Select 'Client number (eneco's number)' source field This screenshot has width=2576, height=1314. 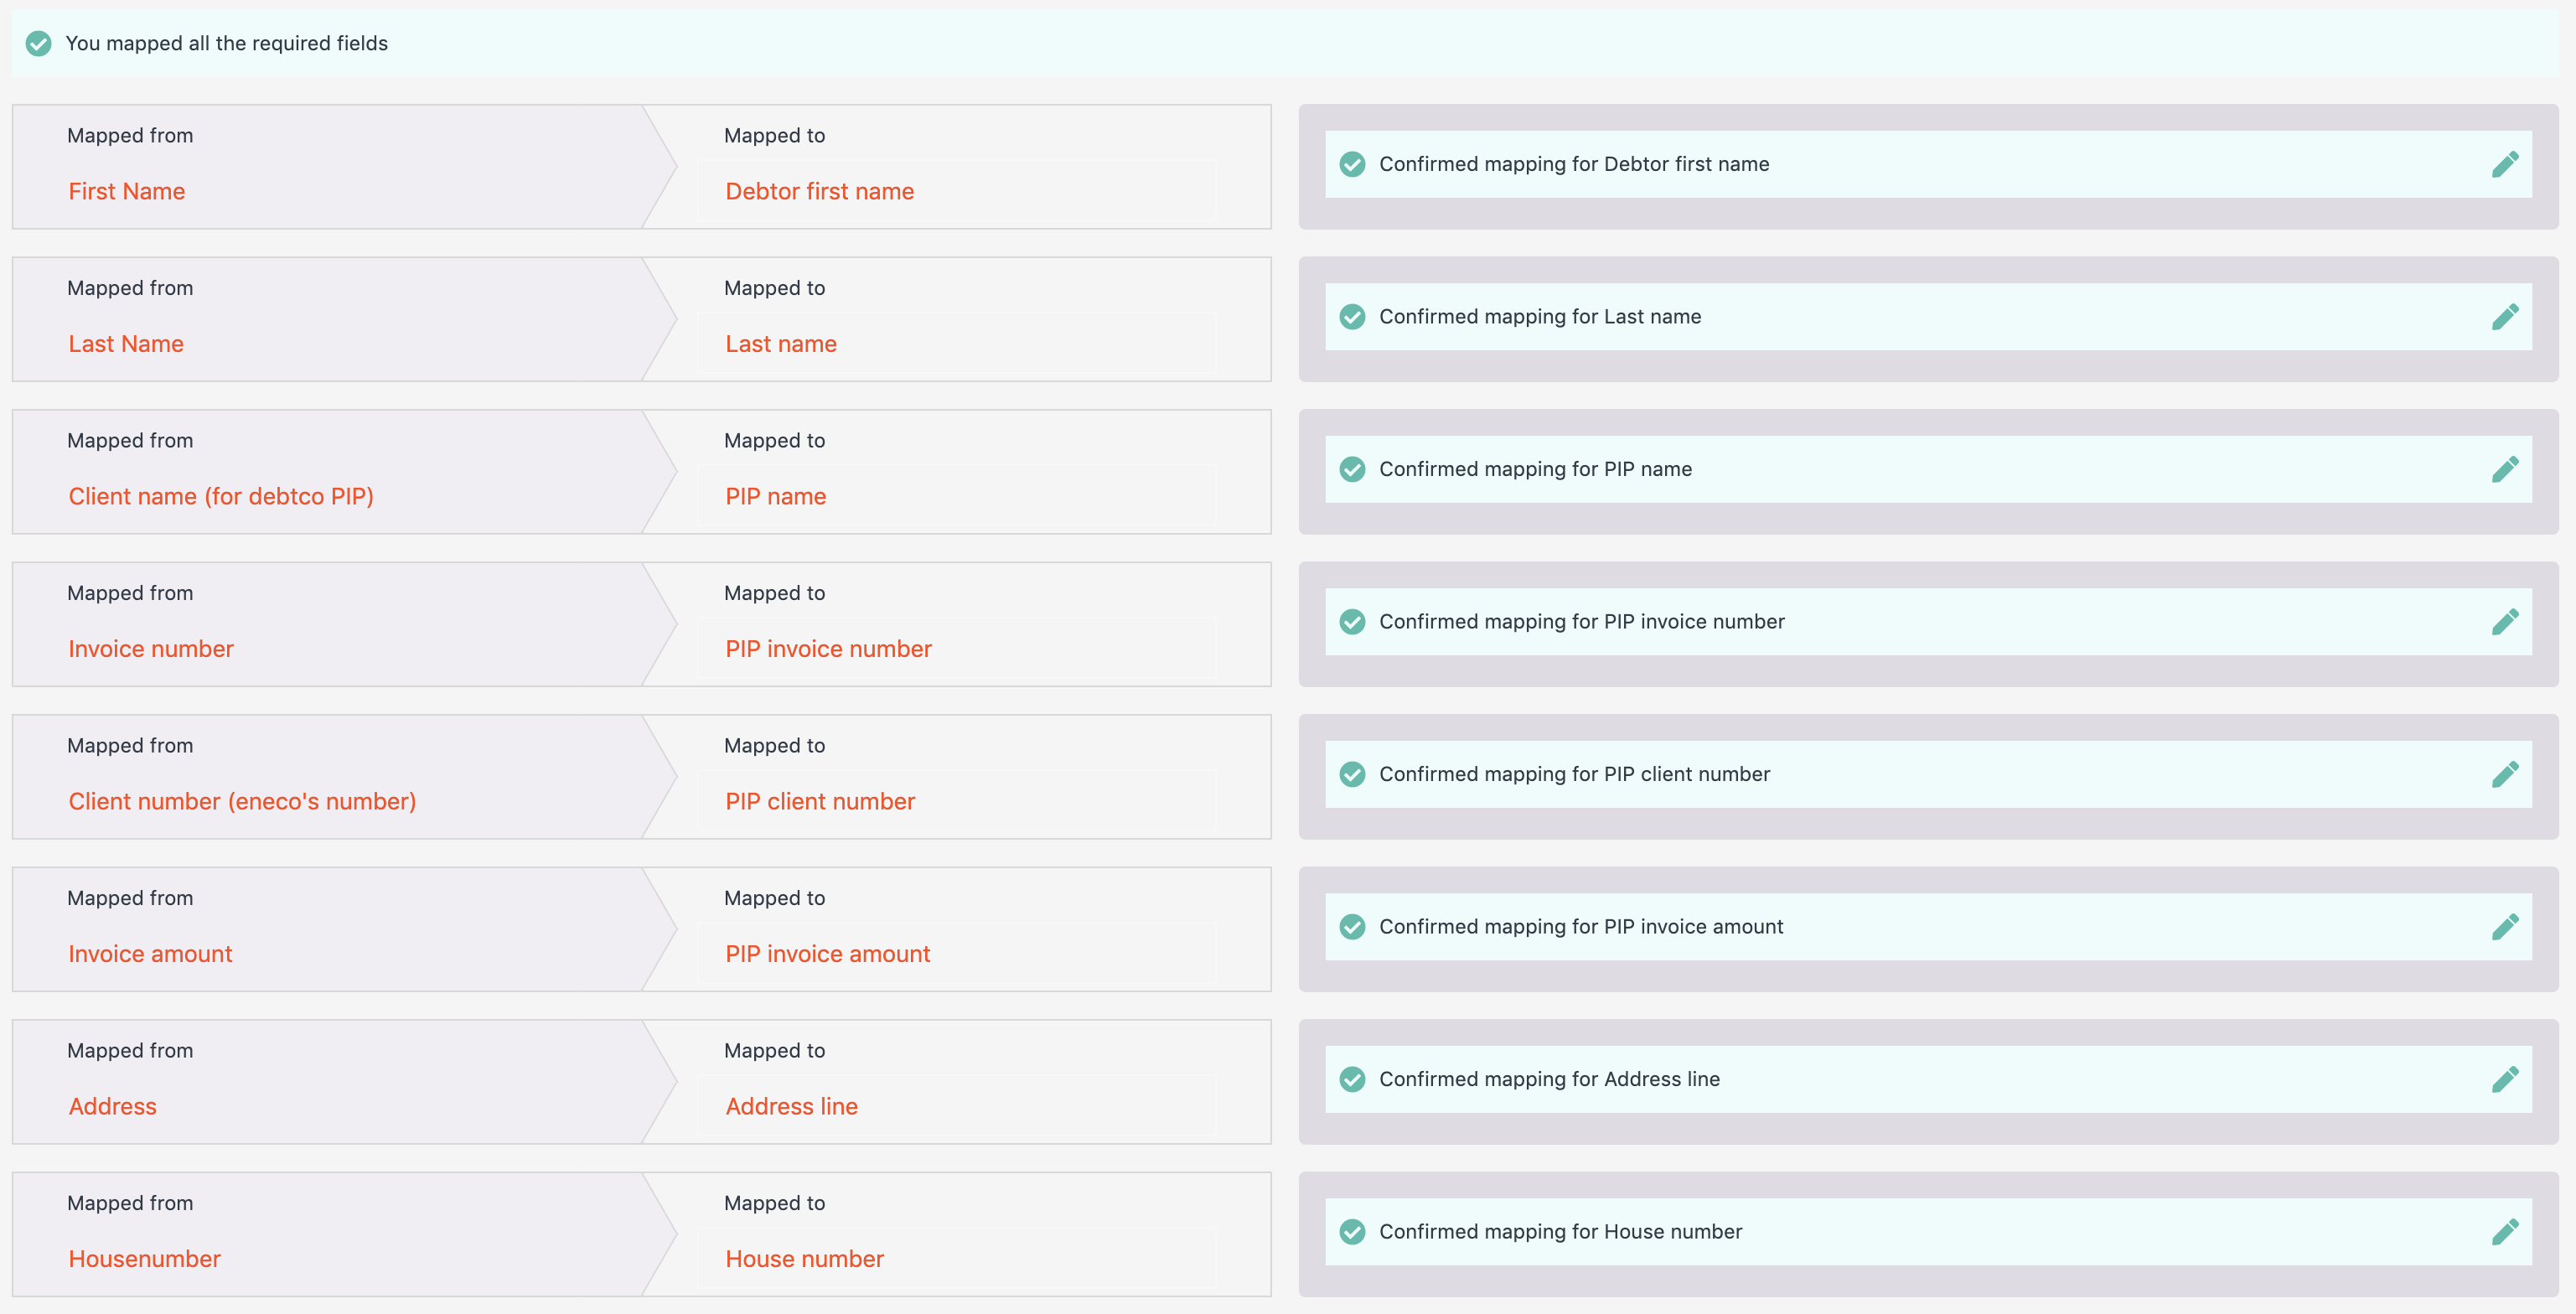[x=242, y=801]
